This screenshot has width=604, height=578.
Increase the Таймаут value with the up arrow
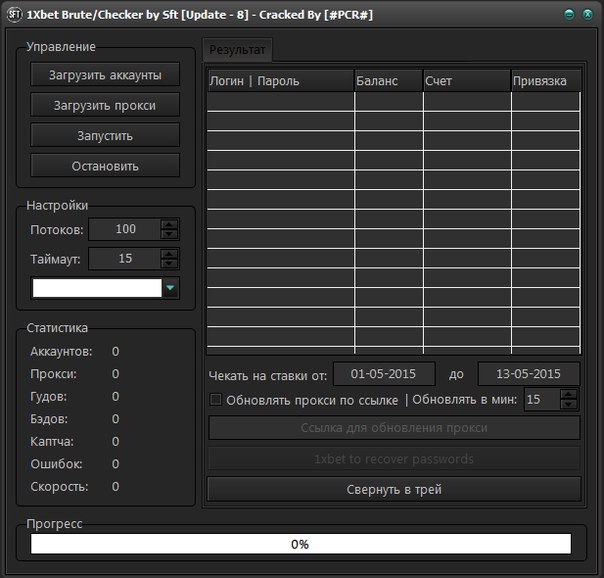[x=169, y=254]
